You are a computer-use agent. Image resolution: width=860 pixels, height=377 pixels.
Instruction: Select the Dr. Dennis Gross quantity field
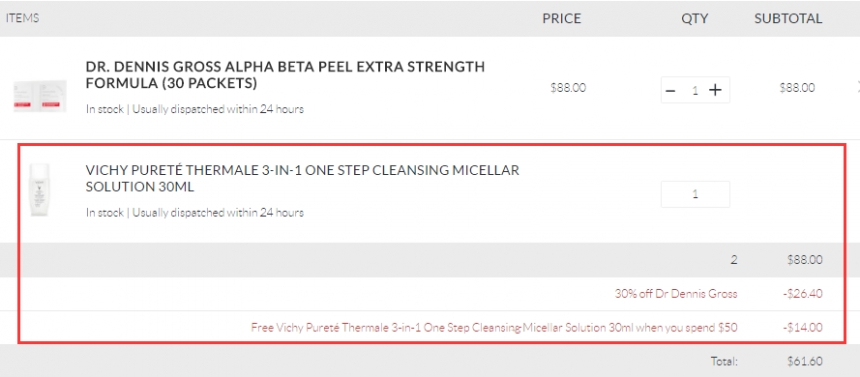pyautogui.click(x=695, y=91)
